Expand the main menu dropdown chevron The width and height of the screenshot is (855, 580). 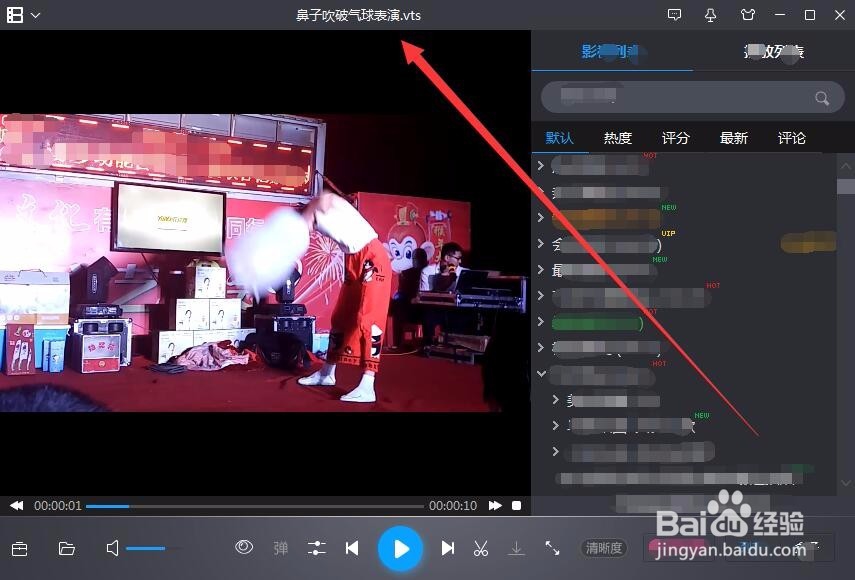pyautogui.click(x=35, y=15)
